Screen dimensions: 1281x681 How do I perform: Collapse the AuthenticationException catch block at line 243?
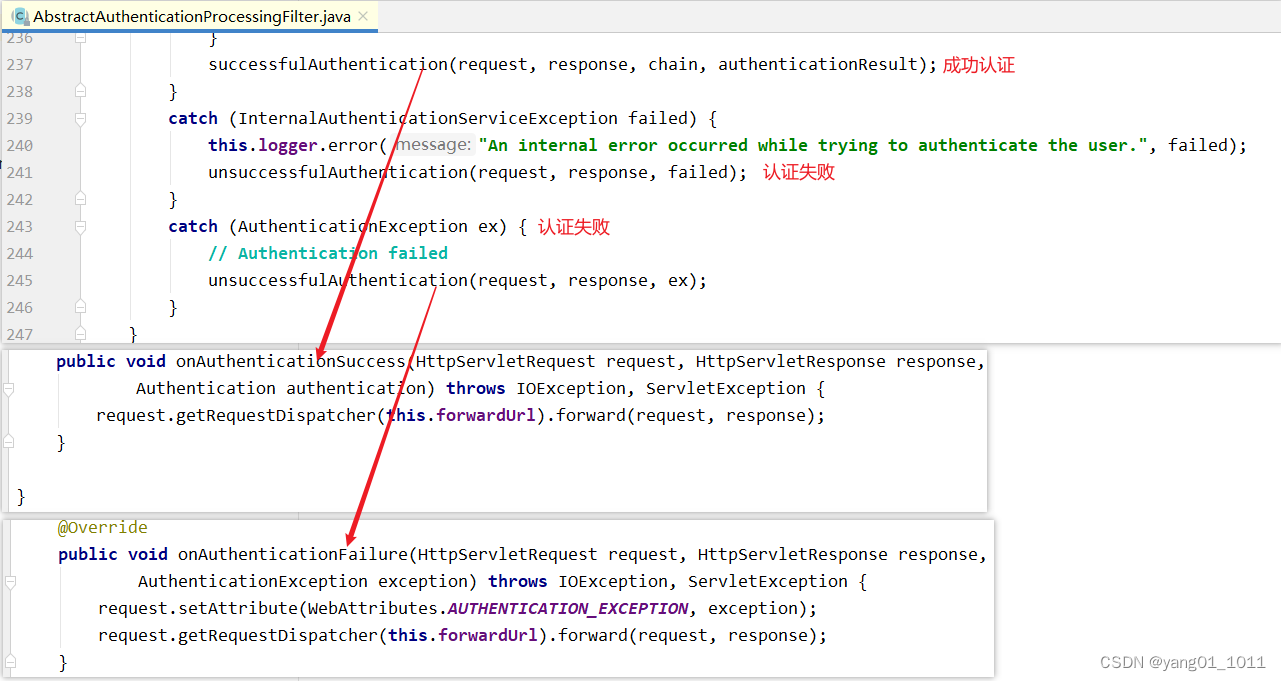click(80, 226)
